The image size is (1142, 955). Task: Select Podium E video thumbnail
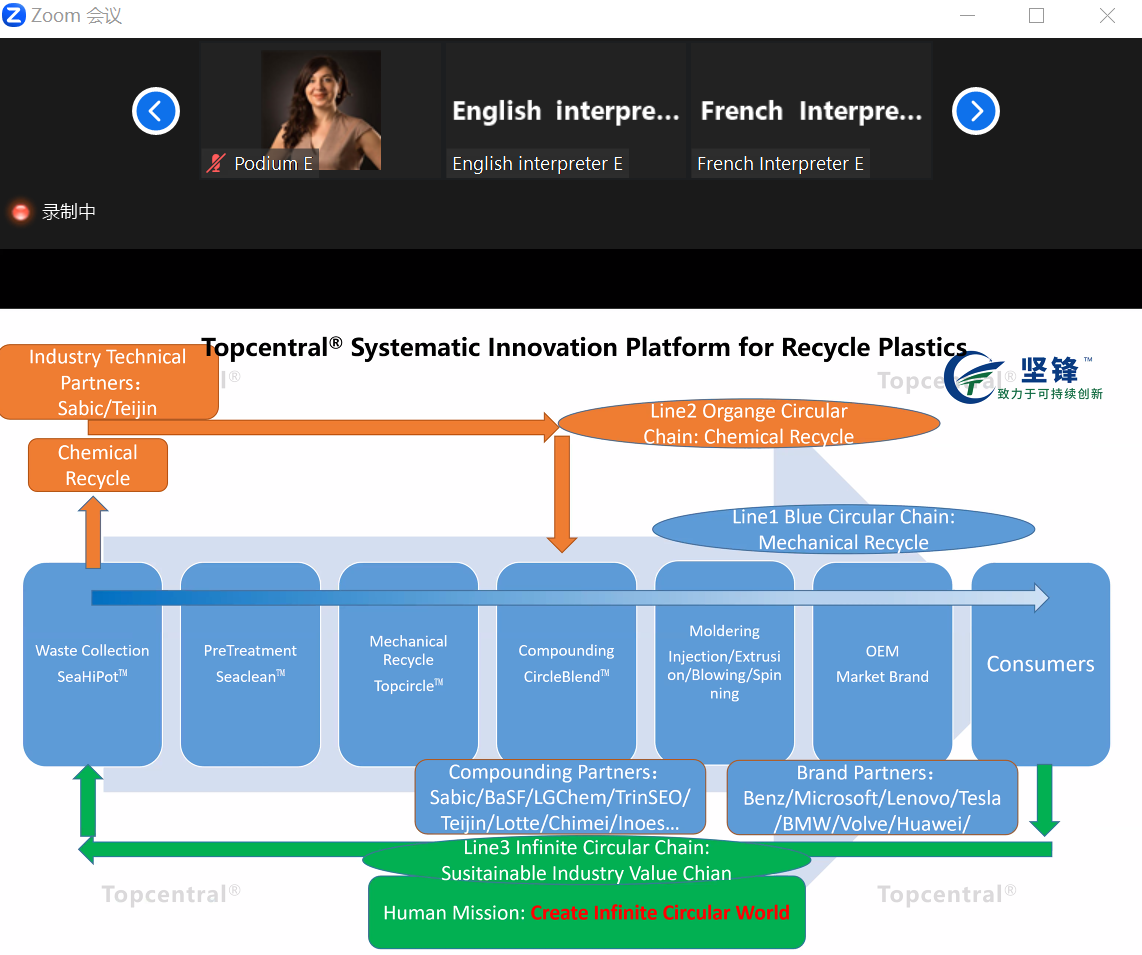(x=320, y=110)
